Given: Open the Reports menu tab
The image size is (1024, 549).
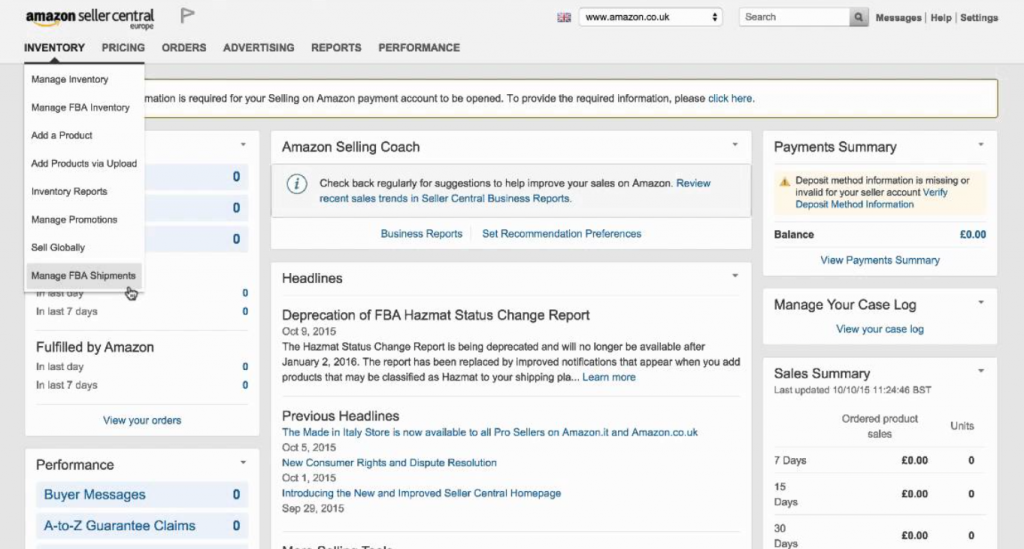Looking at the screenshot, I should point(336,48).
